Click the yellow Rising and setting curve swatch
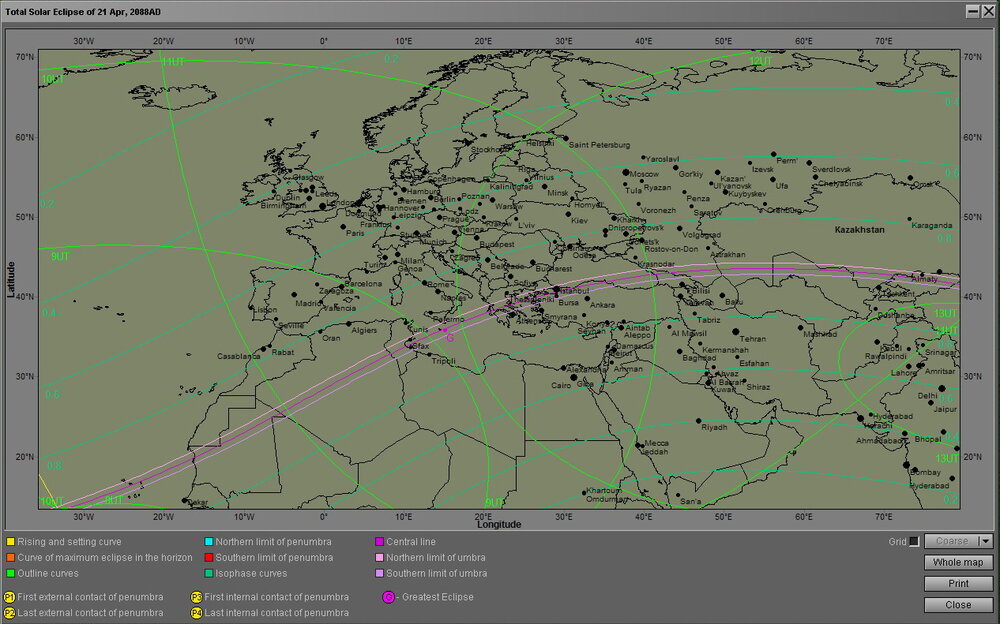The height and width of the screenshot is (624, 1000). pyautogui.click(x=10, y=541)
